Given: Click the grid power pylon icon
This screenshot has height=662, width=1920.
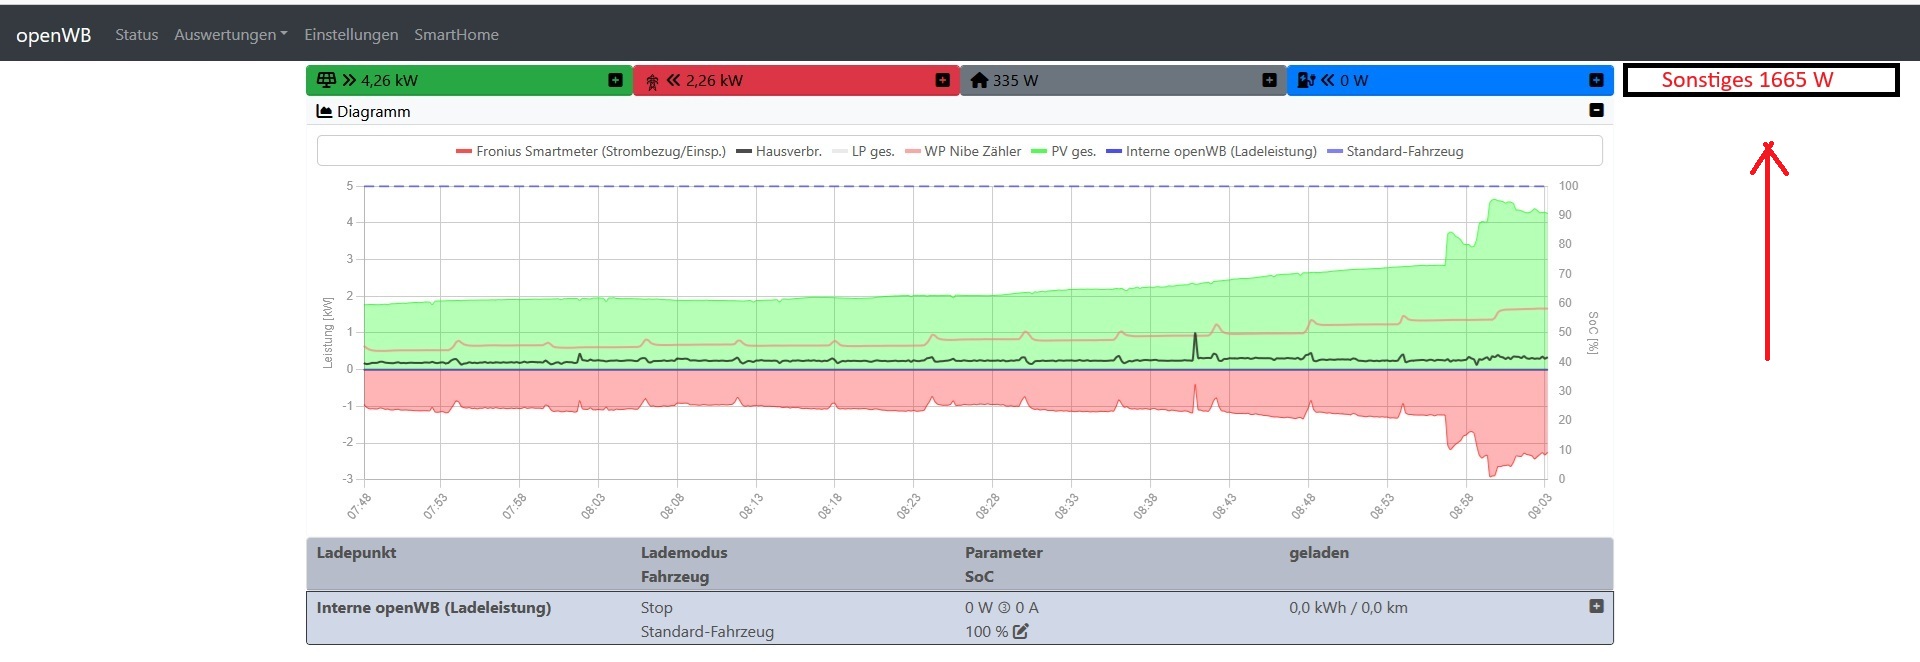Looking at the screenshot, I should coord(652,81).
